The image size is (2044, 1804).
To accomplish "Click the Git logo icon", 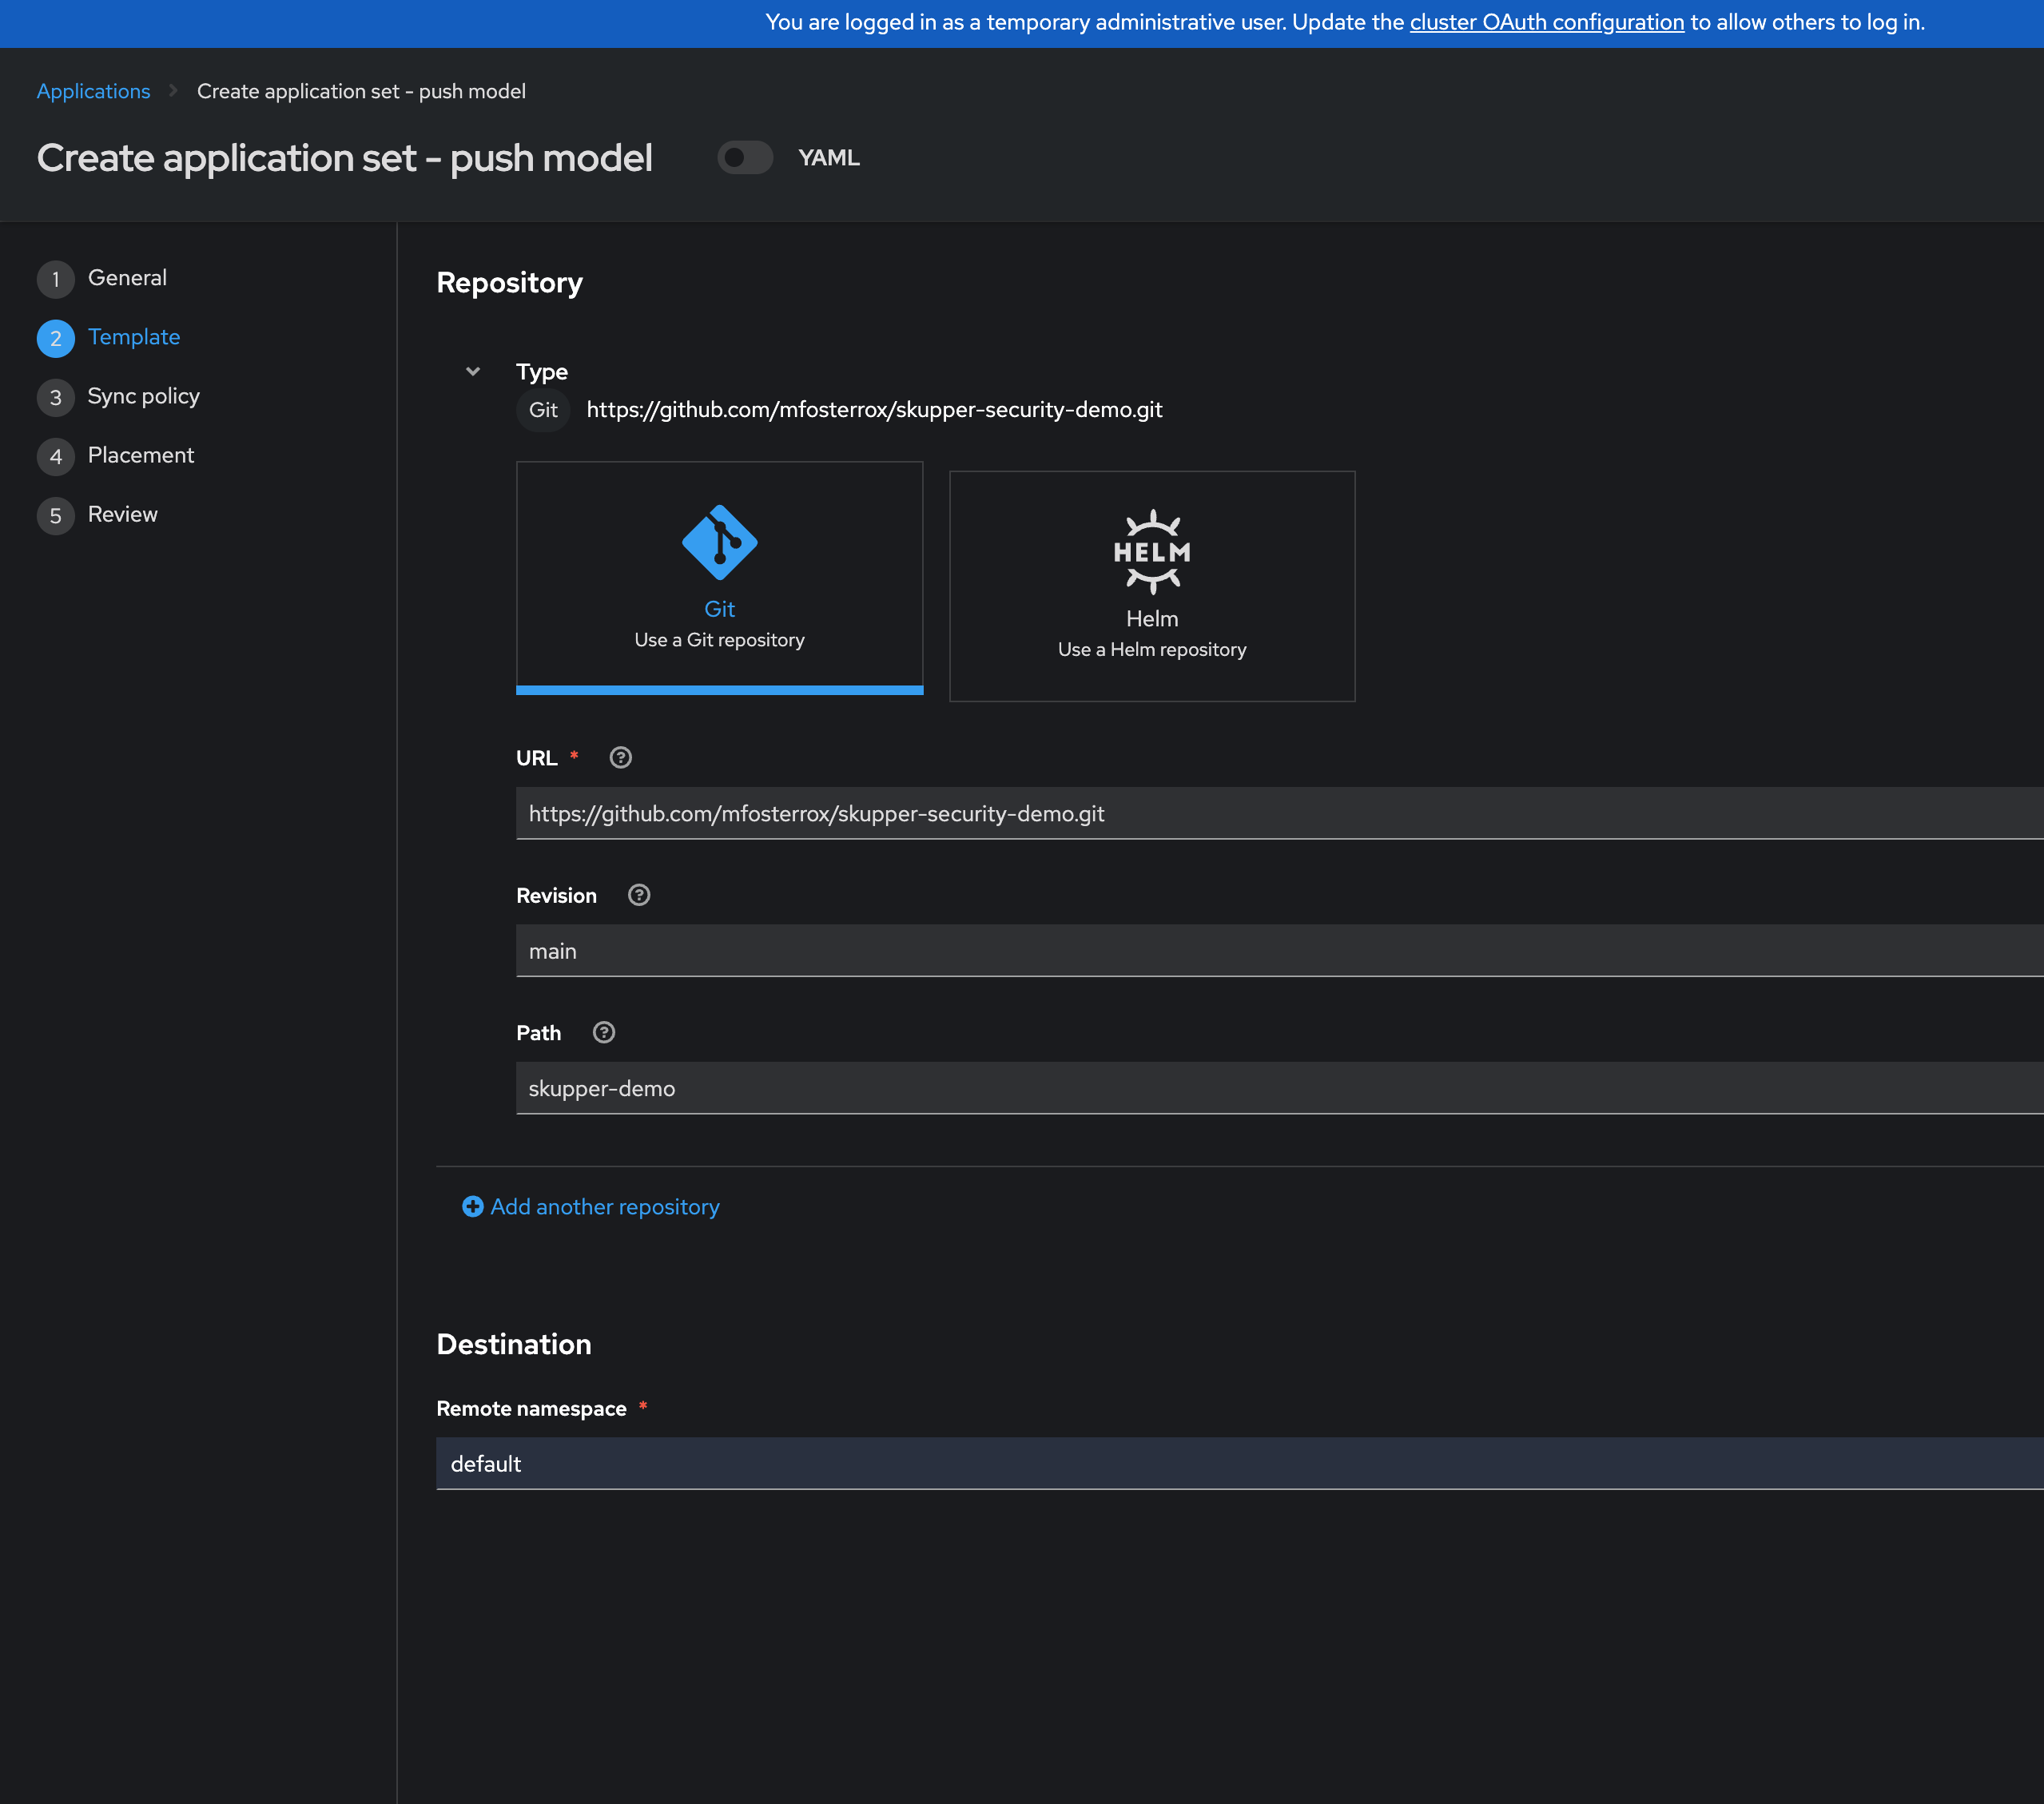I will [x=719, y=542].
